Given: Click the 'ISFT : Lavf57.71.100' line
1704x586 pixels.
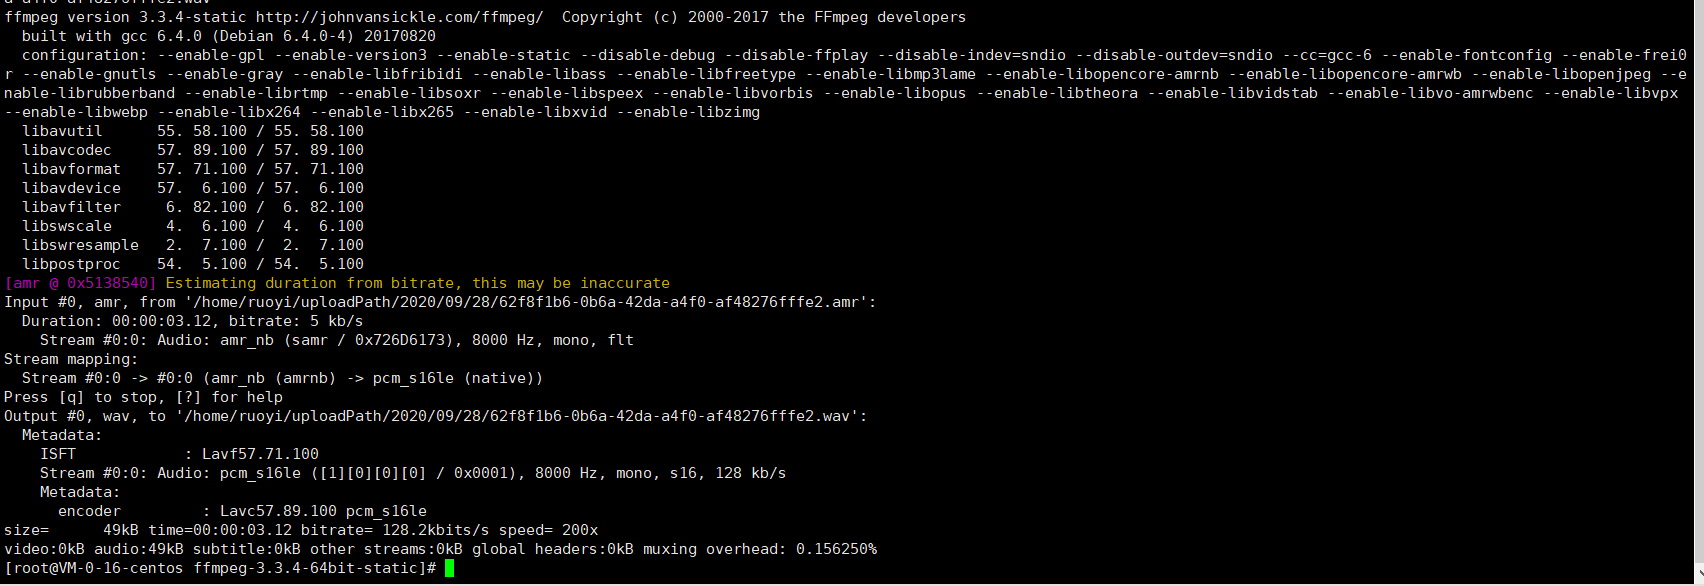Looking at the screenshot, I should 180,454.
